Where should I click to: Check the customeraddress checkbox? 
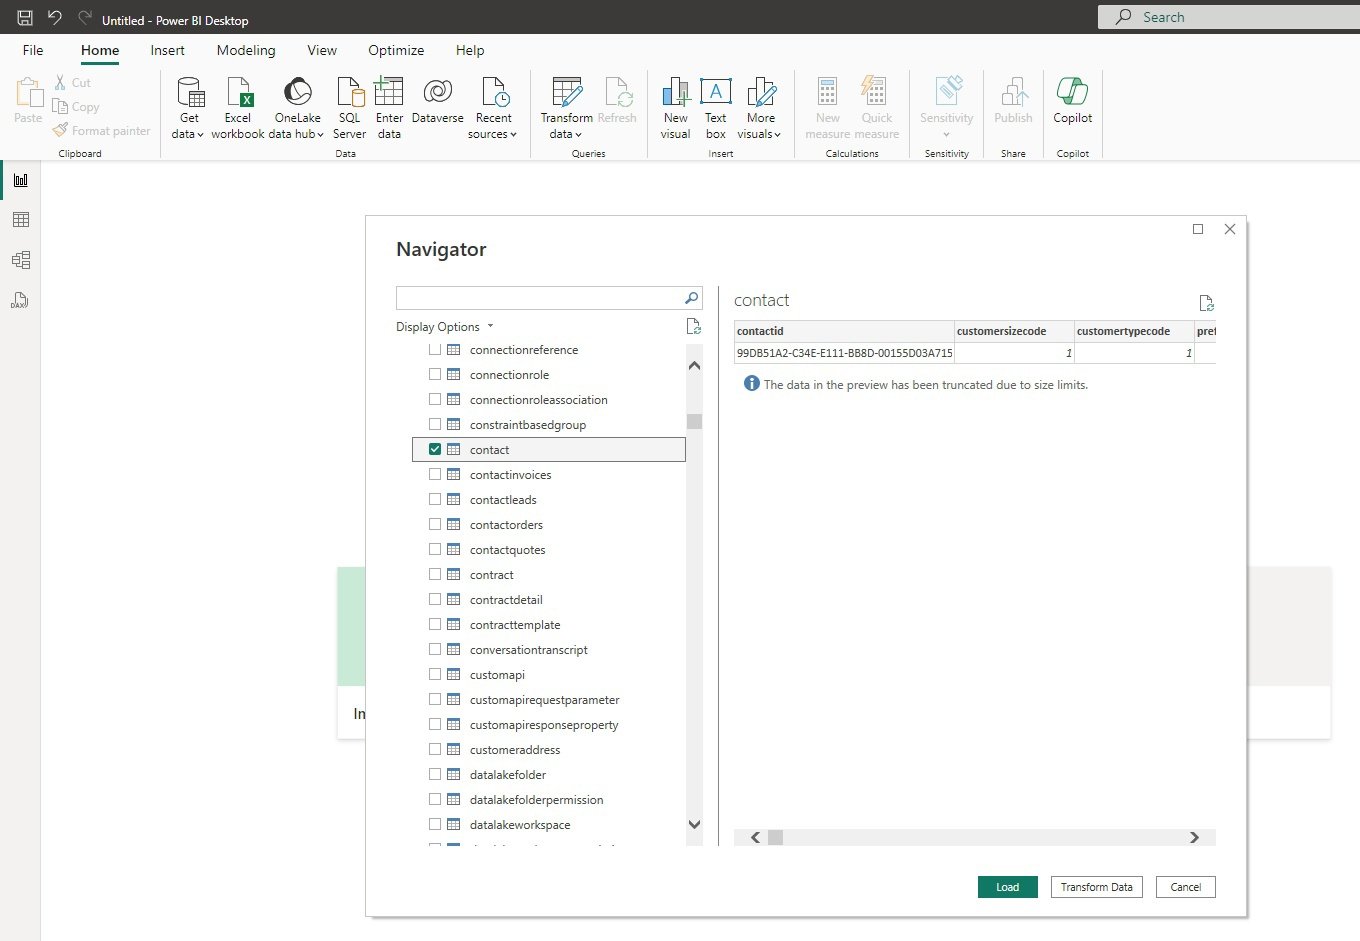click(x=435, y=749)
